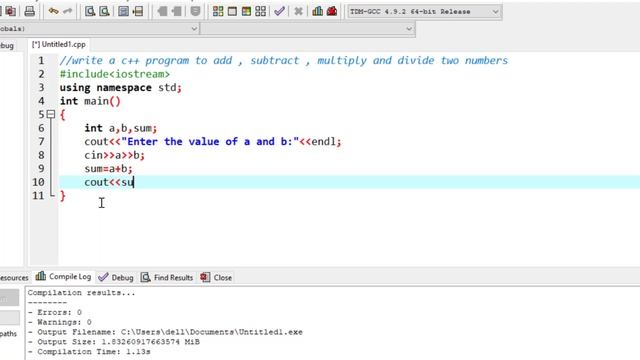Screen dimensions: 640x360
Task: Click the 'Compilation results...' heading line
Action: coord(81,293)
